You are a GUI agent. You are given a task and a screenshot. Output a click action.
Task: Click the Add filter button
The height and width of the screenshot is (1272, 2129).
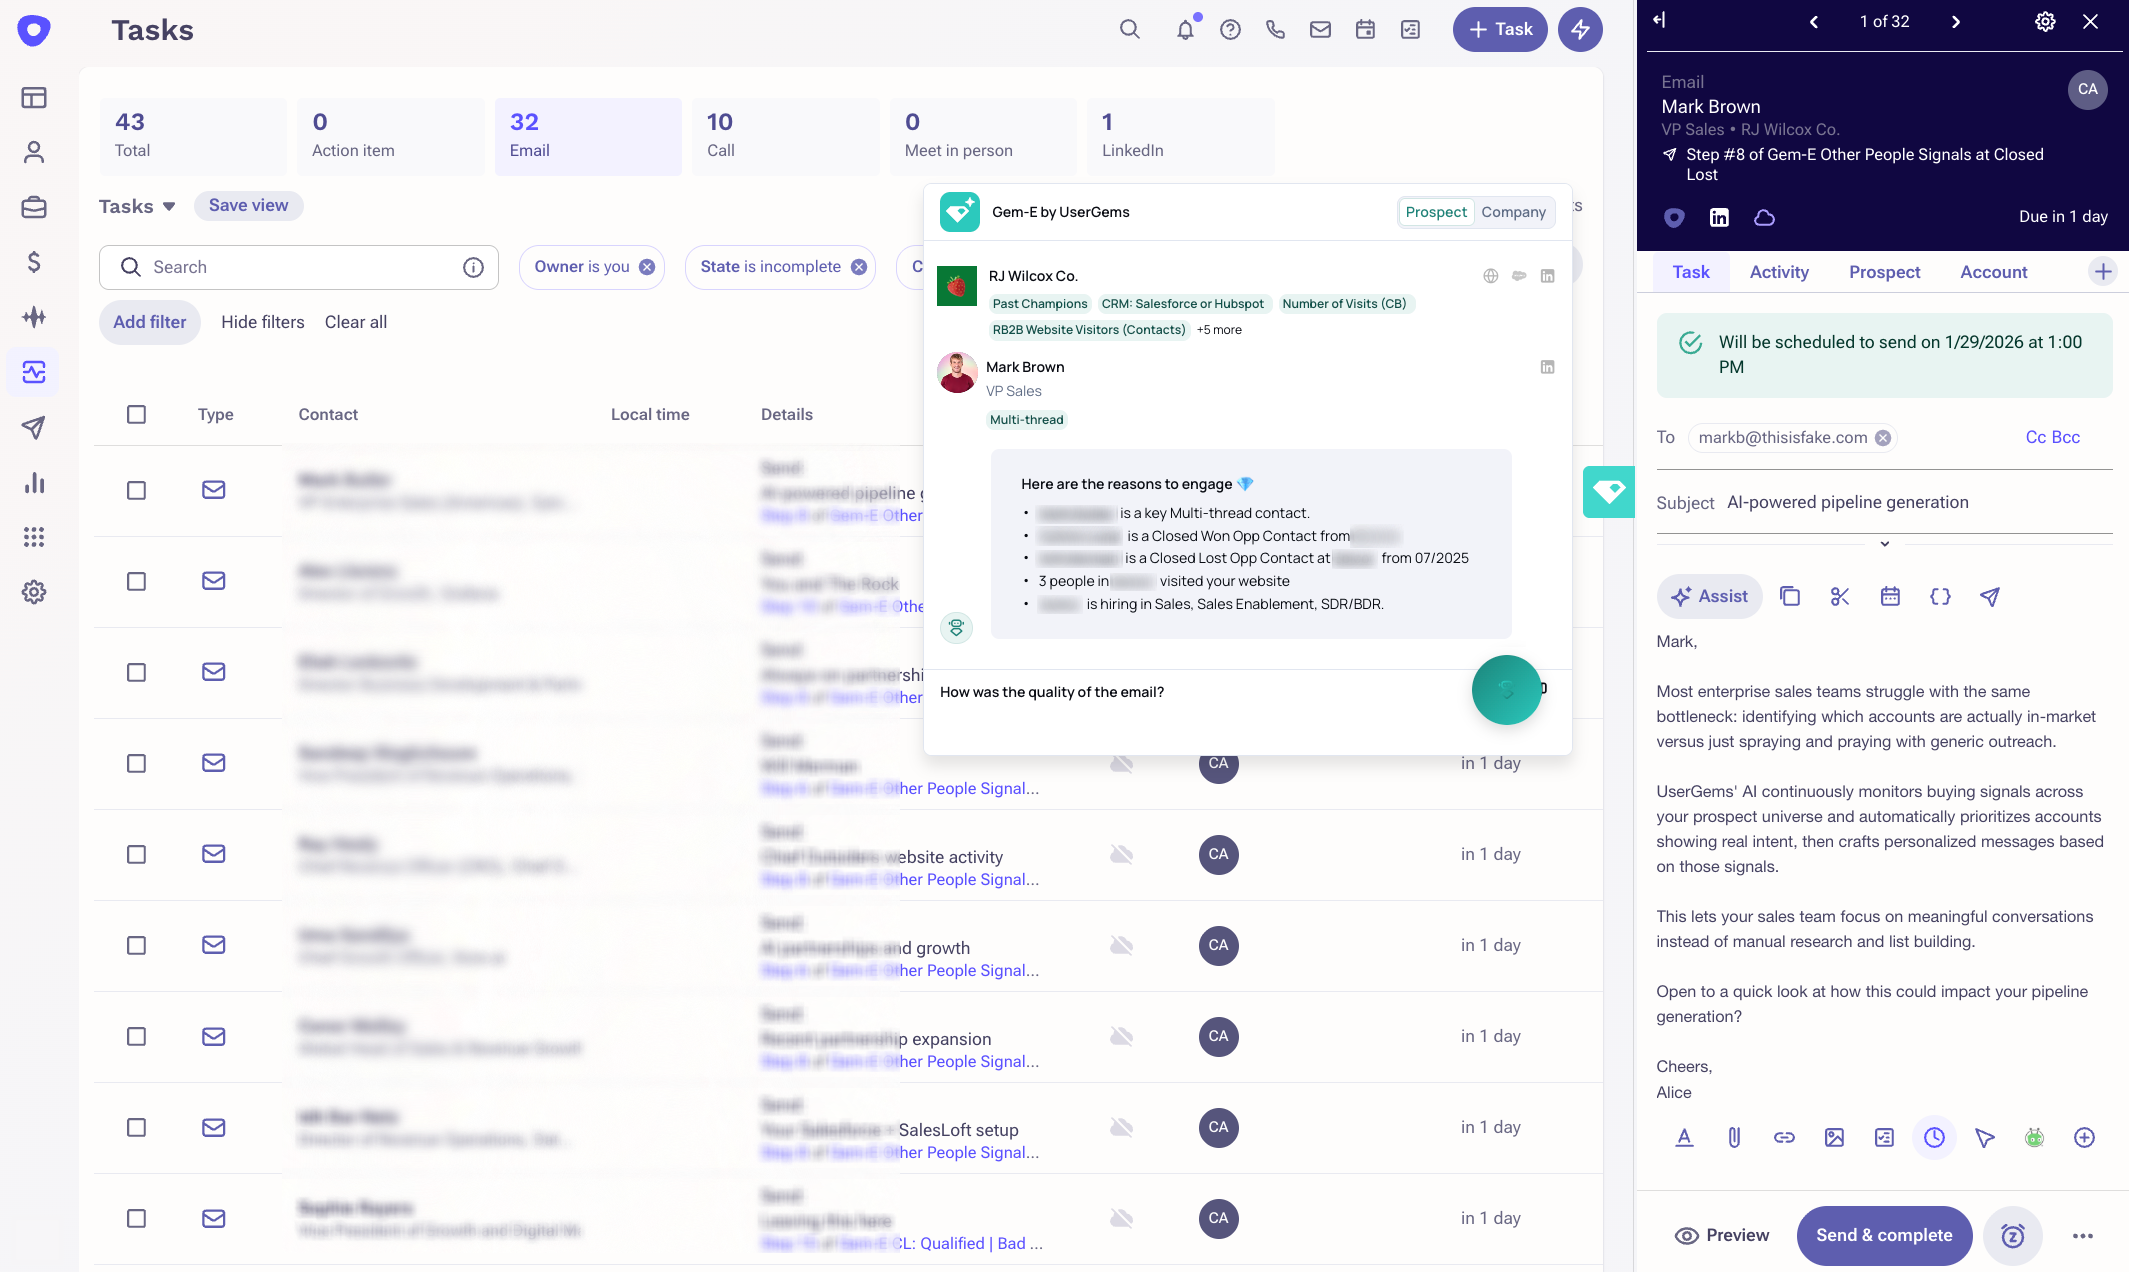point(150,322)
